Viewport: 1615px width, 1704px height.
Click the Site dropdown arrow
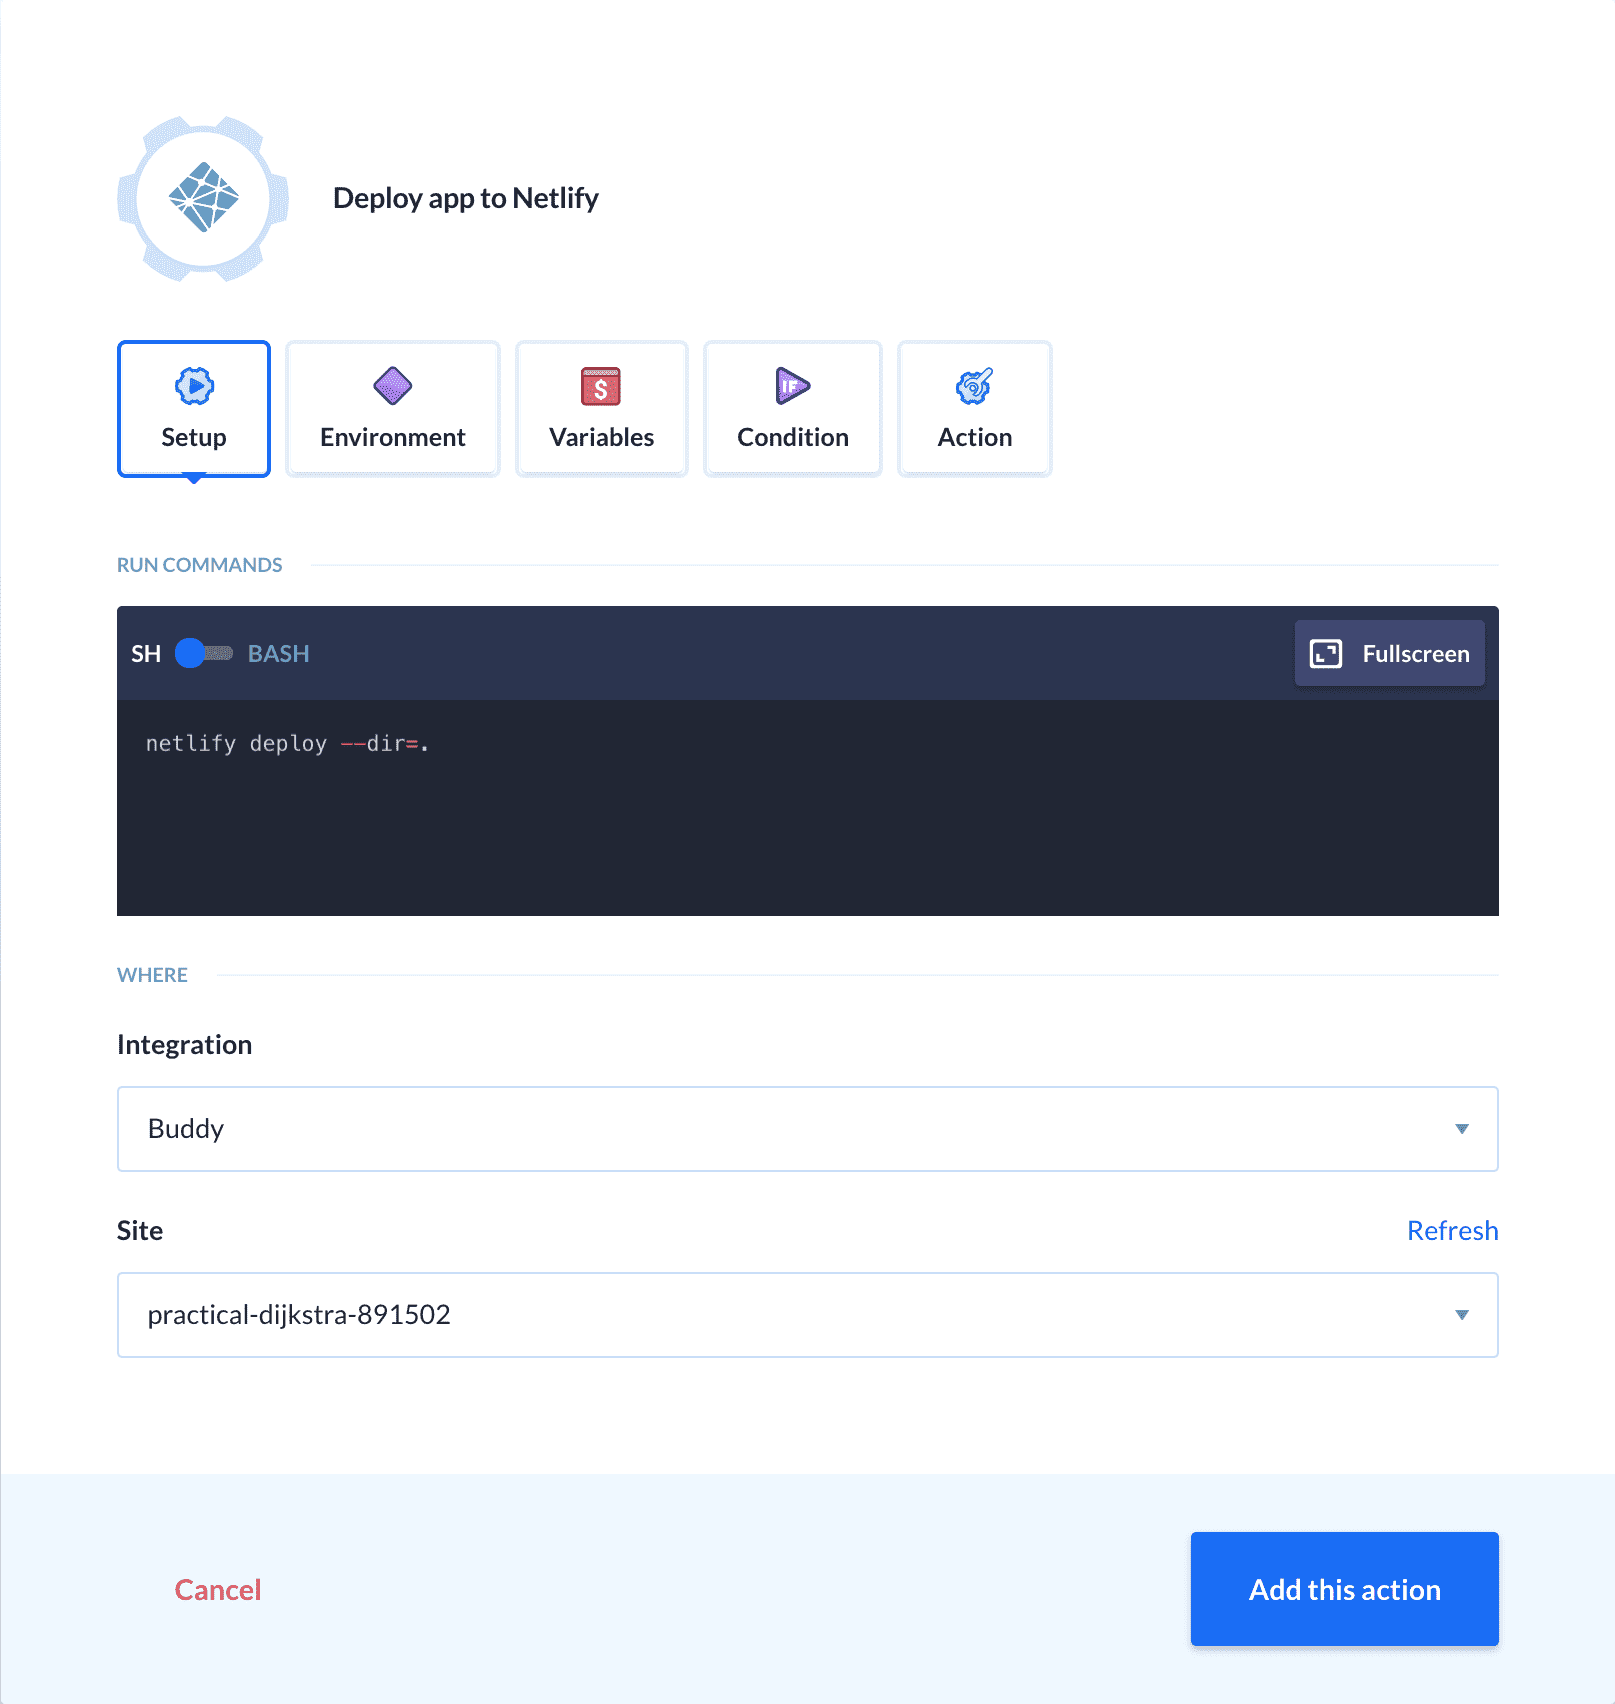tap(1462, 1315)
